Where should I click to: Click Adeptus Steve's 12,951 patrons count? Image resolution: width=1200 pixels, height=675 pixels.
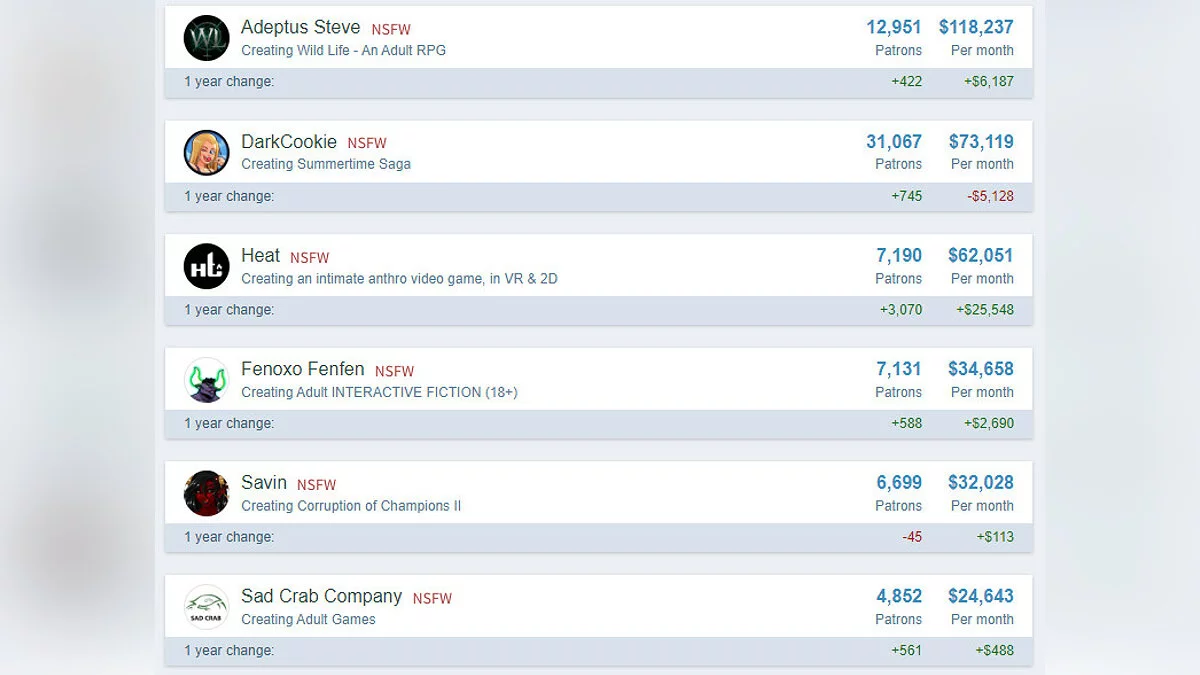[893, 28]
